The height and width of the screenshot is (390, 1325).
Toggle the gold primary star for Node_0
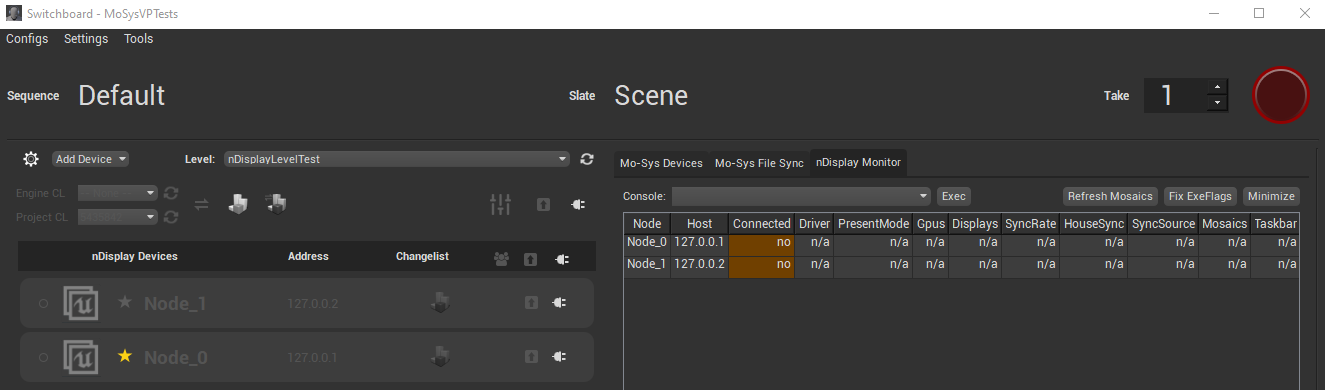(125, 356)
